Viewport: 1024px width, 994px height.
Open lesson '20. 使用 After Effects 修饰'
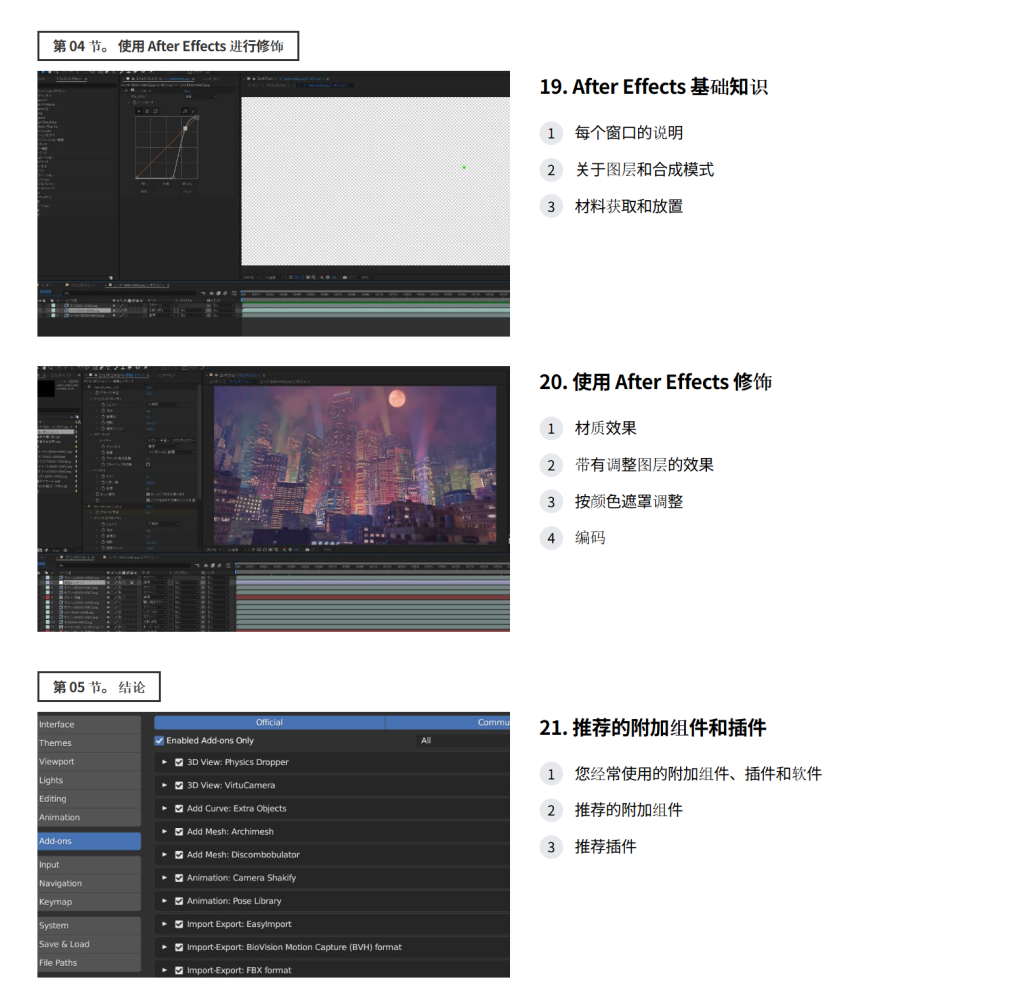656,382
